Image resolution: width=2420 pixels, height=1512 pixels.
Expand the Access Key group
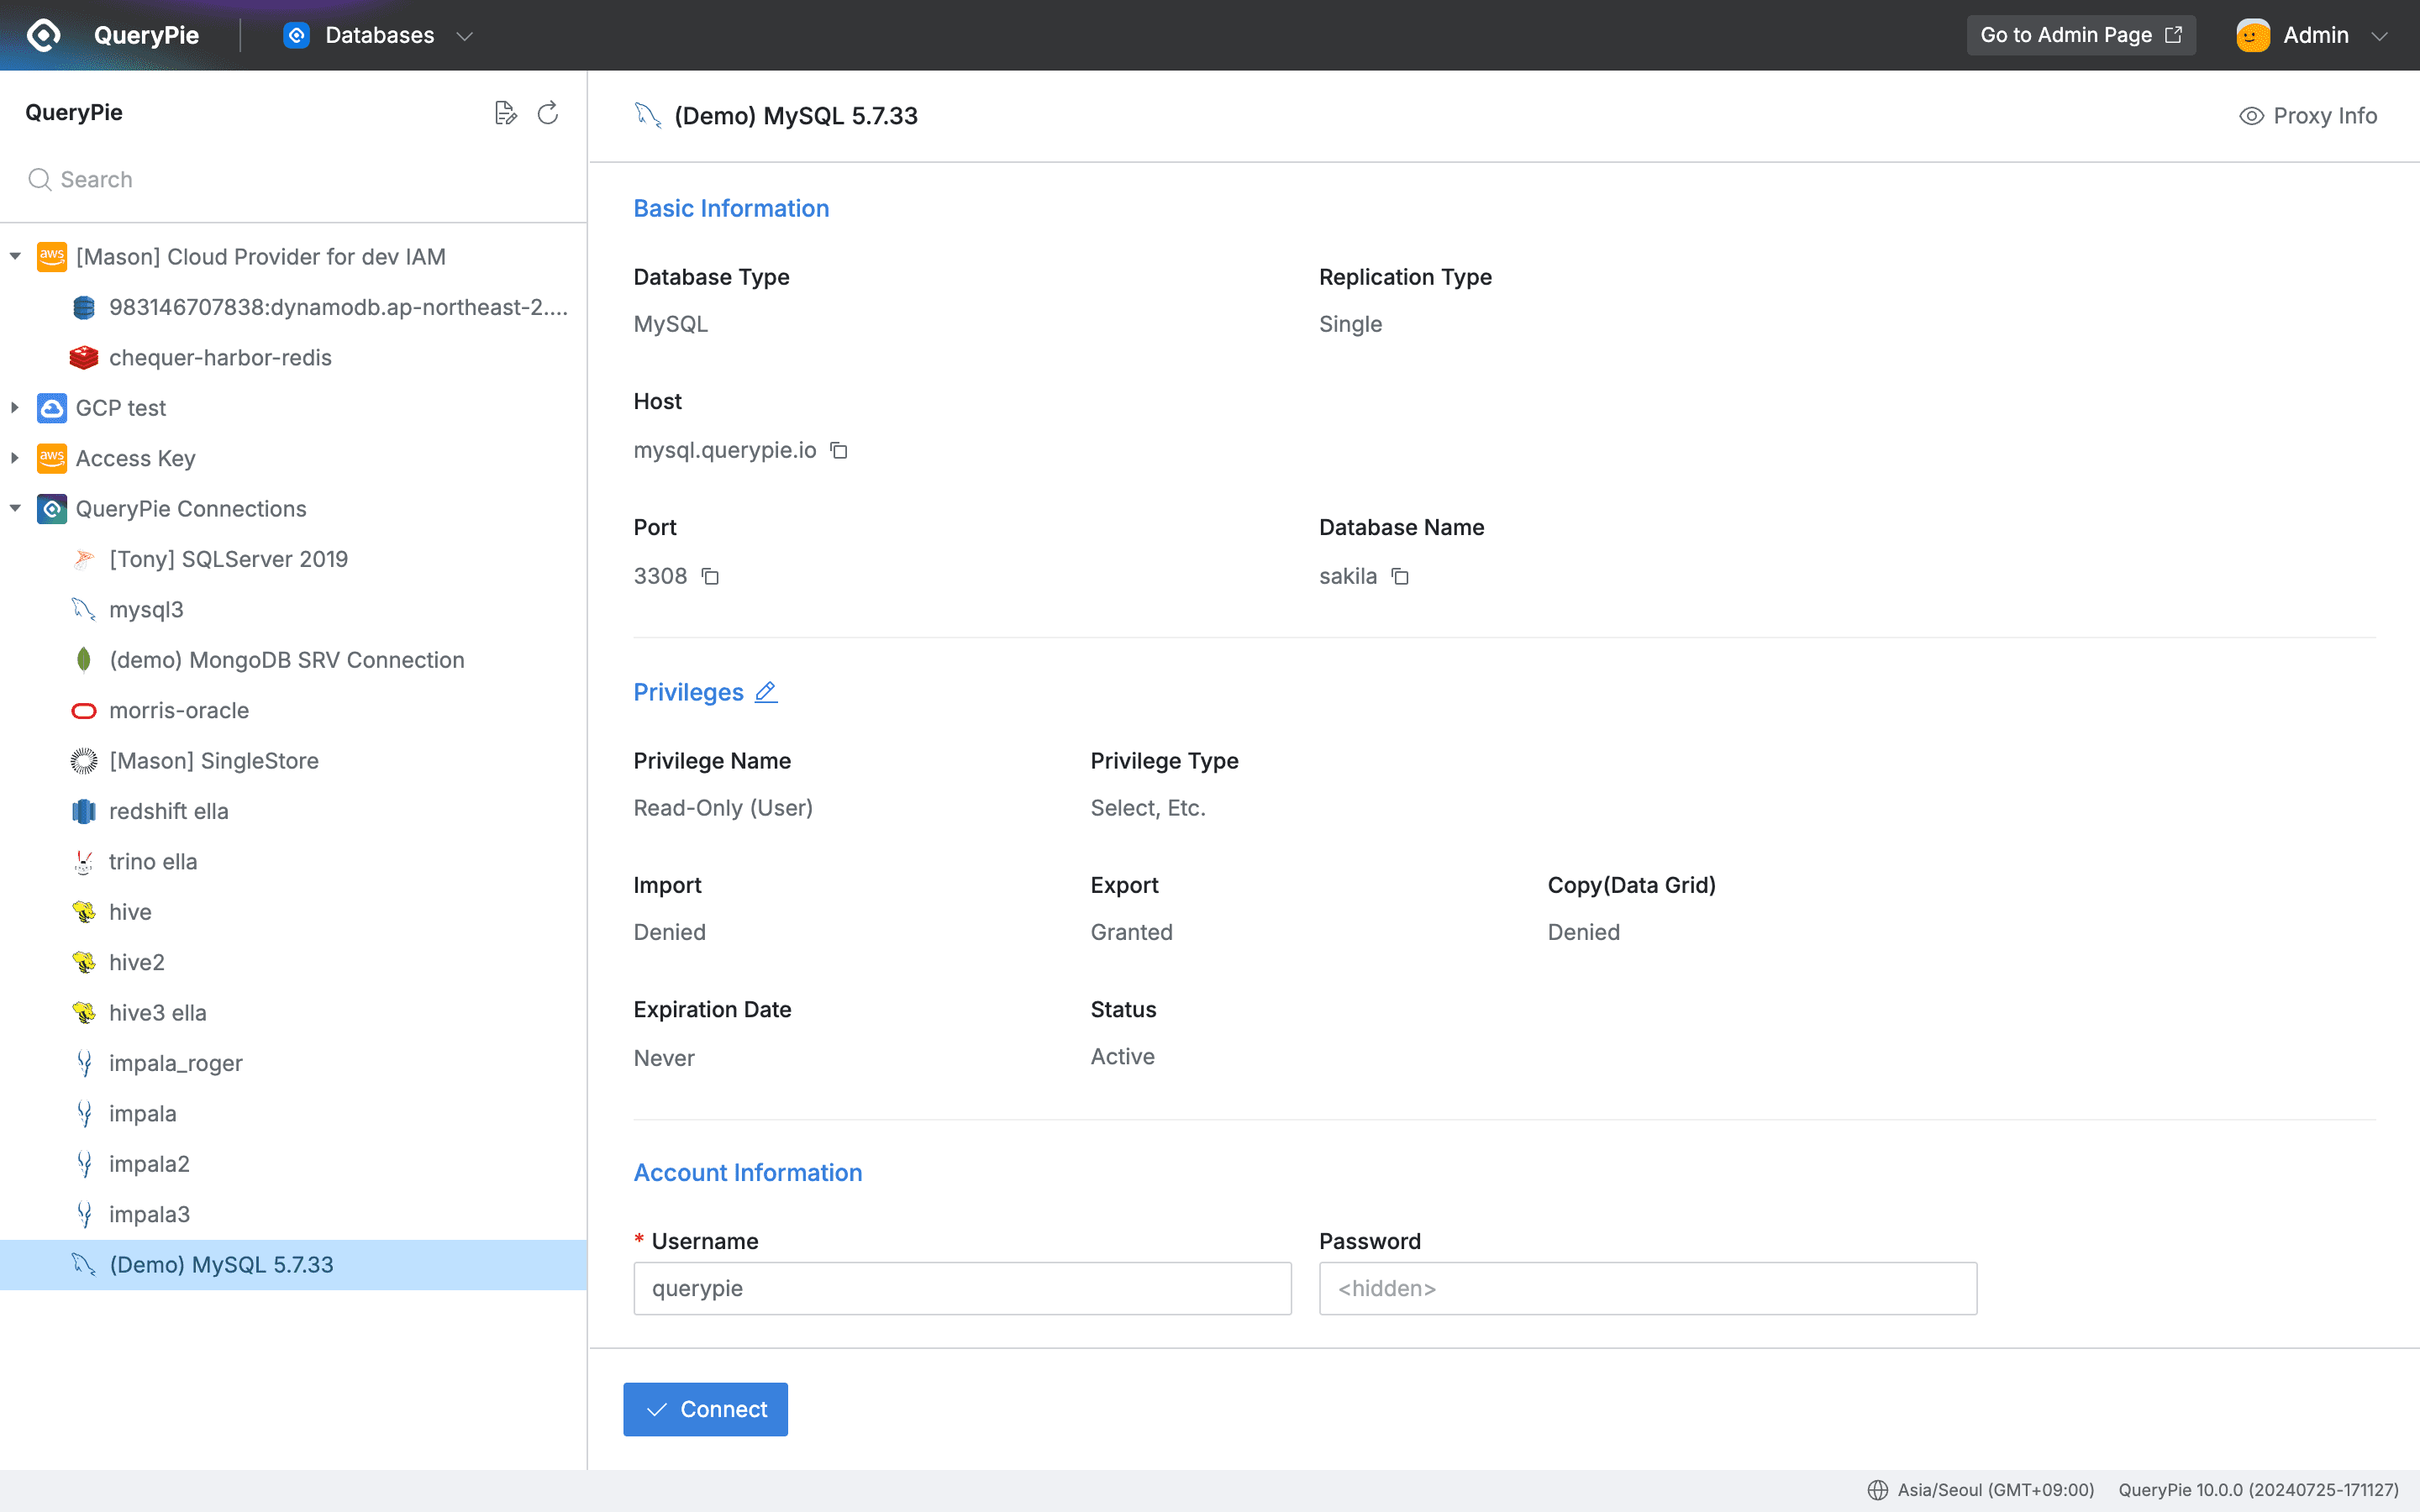click(15, 458)
